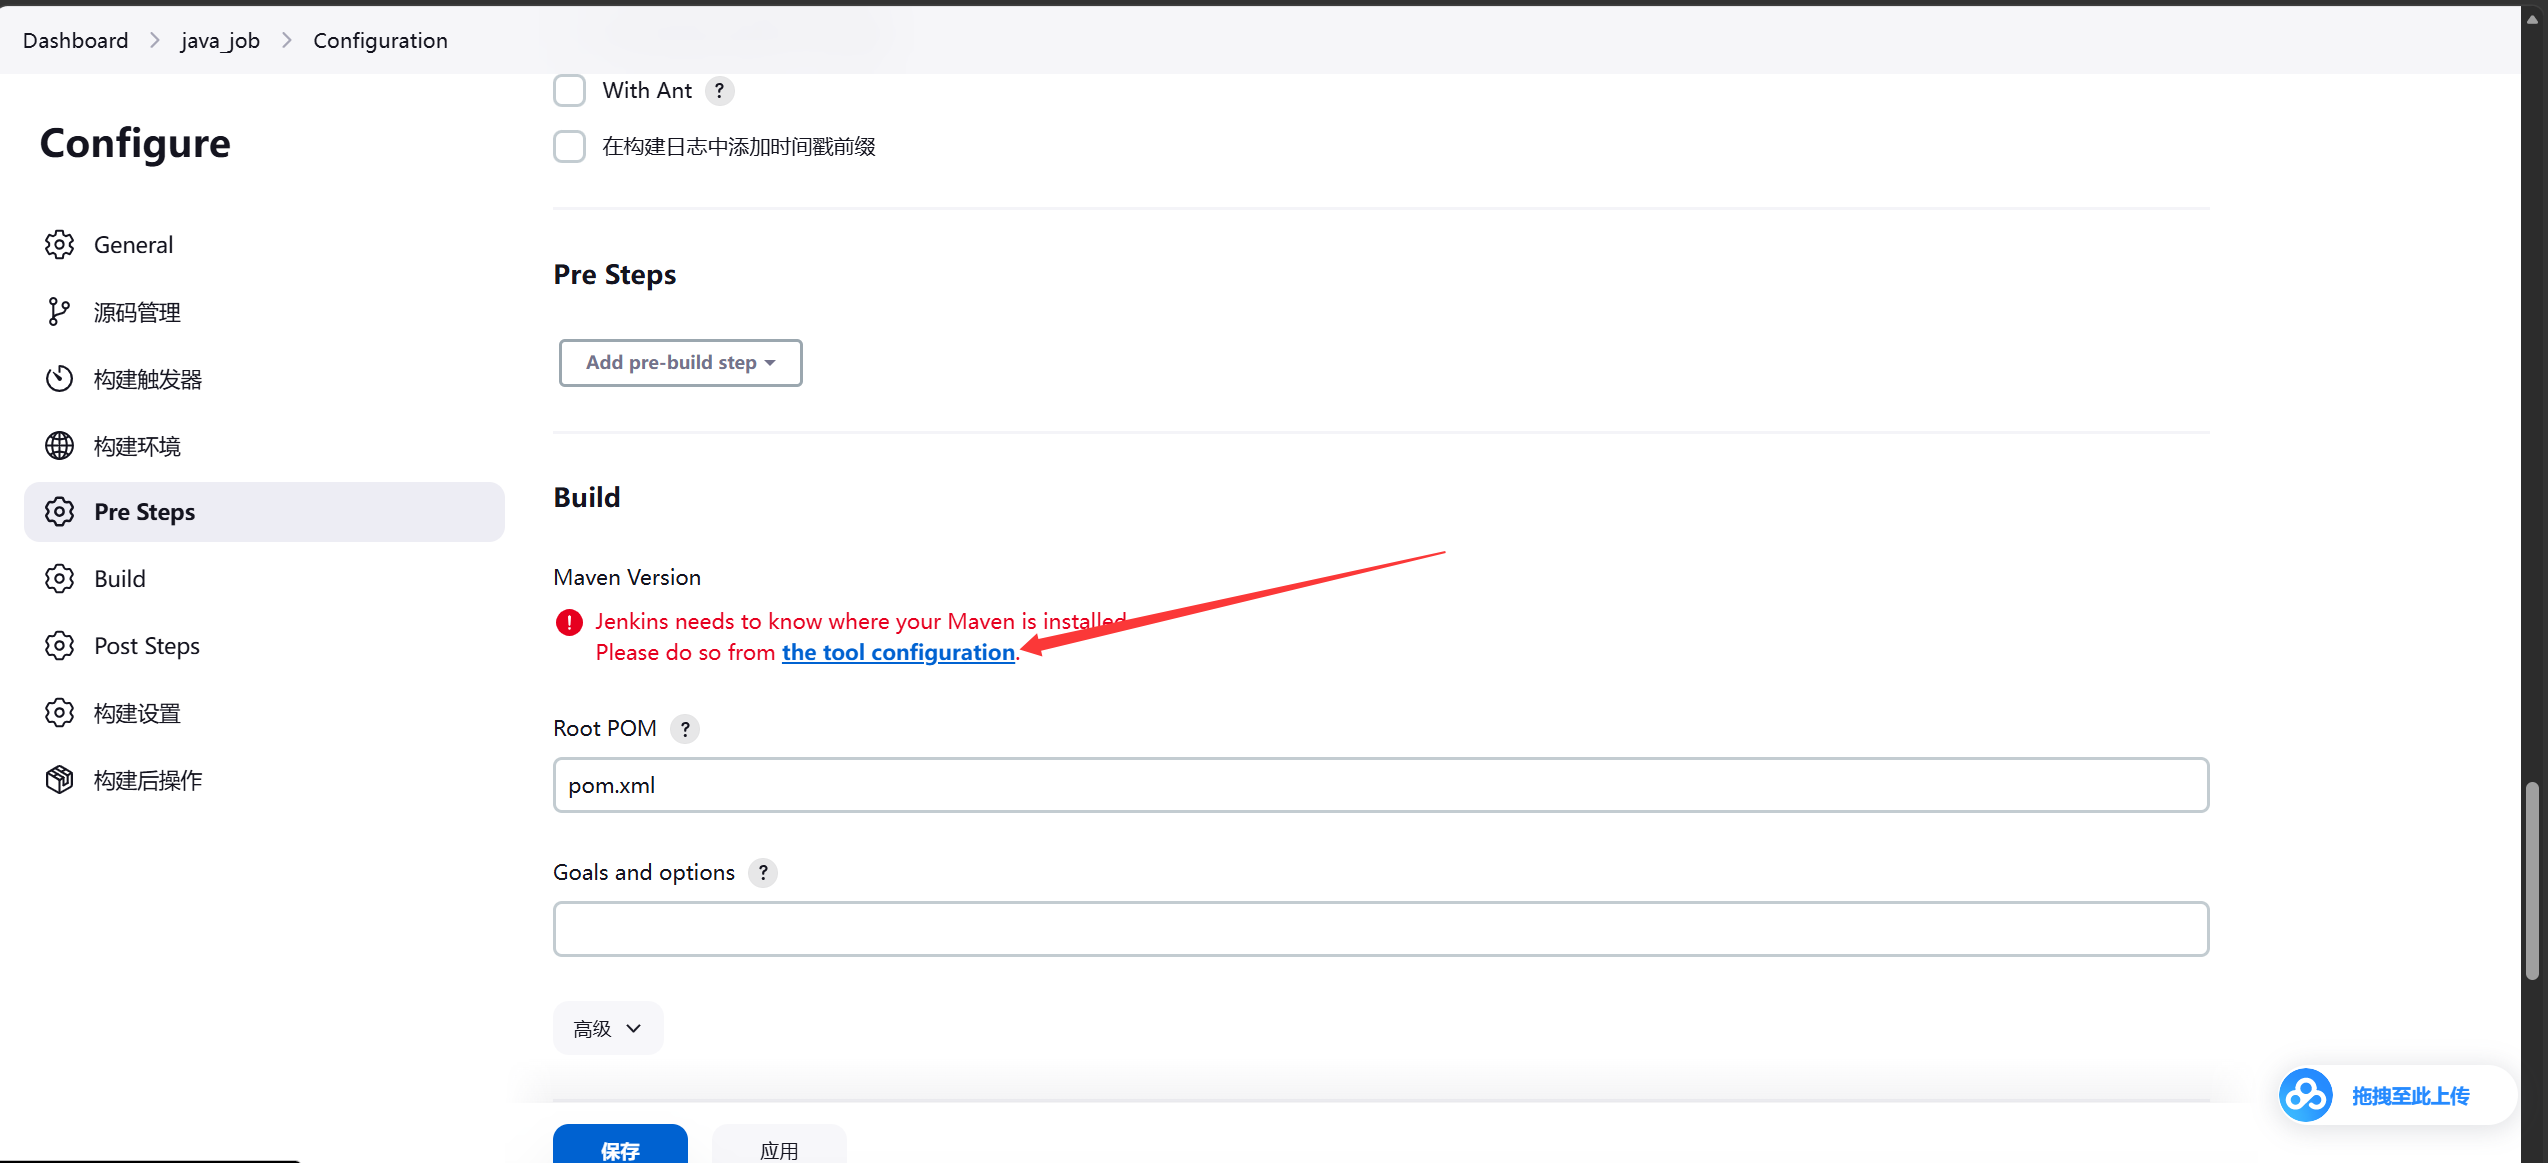Click the gear icon beside Build in sidebar

pos(59,579)
